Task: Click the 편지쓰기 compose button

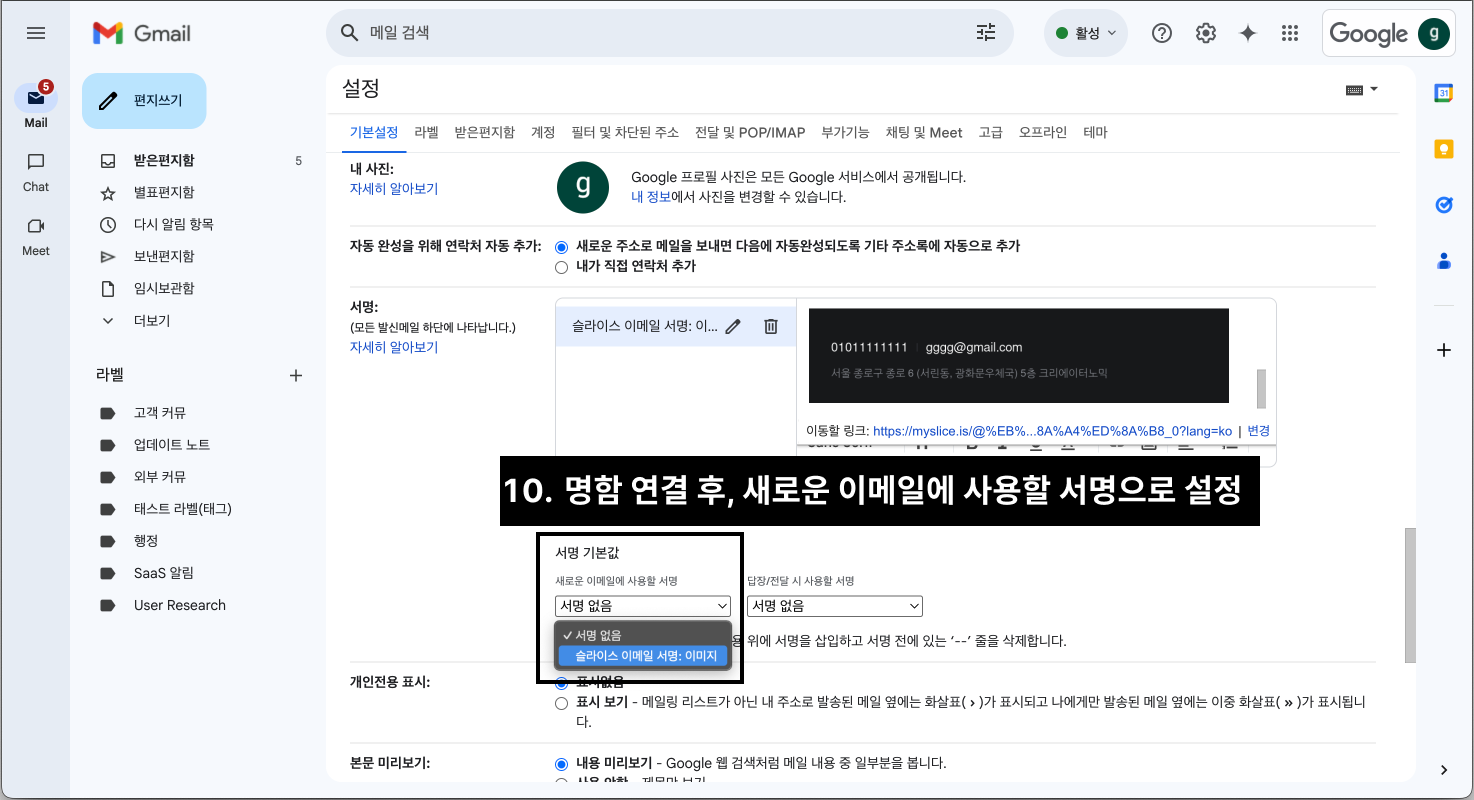Action: tap(144, 101)
